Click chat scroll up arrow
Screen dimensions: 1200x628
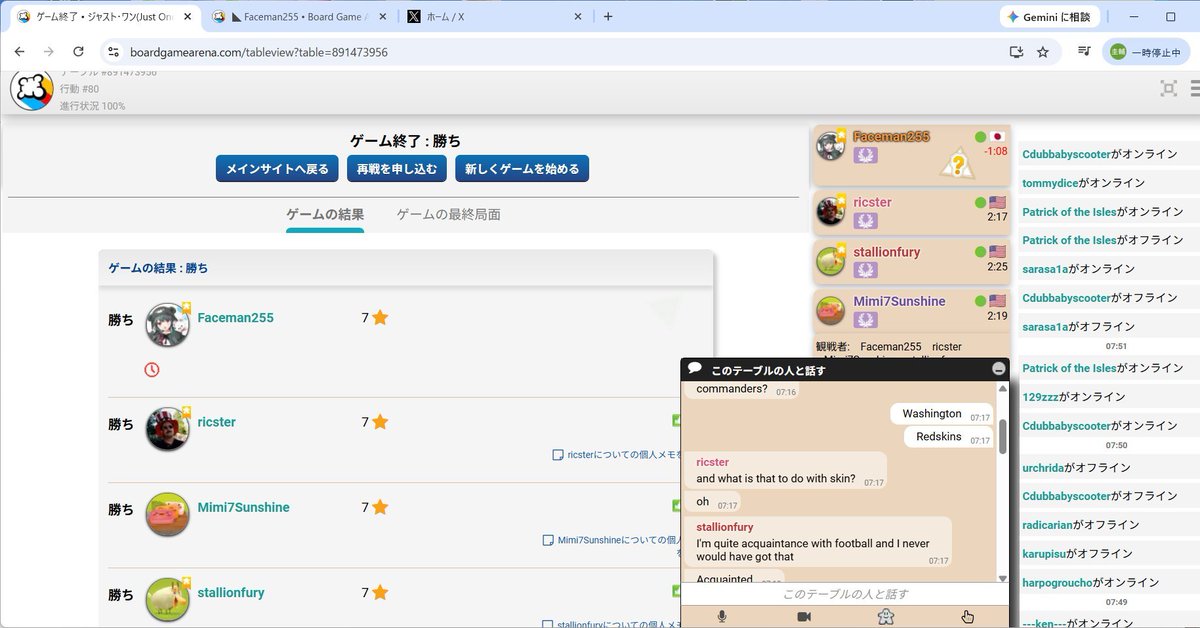point(1003,388)
